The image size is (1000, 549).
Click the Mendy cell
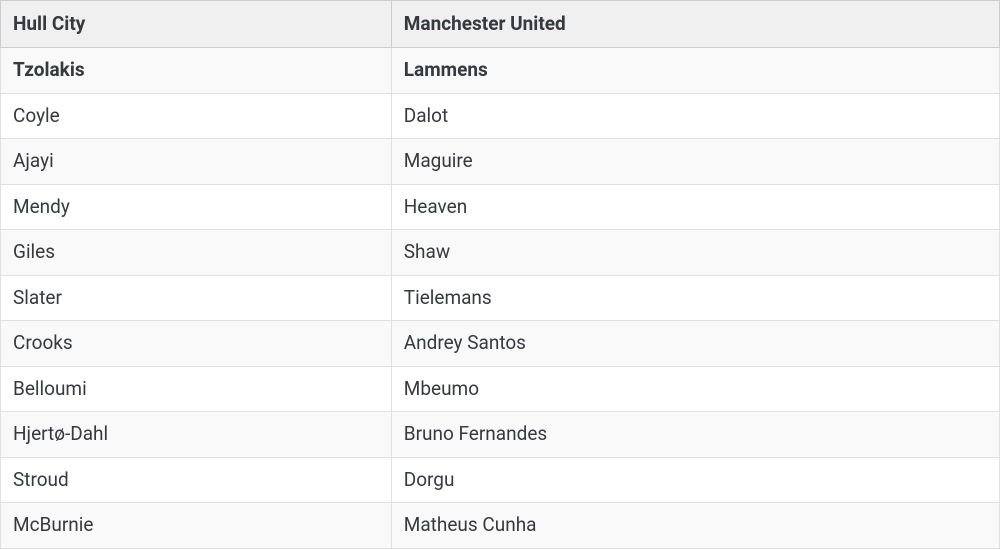tap(196, 207)
